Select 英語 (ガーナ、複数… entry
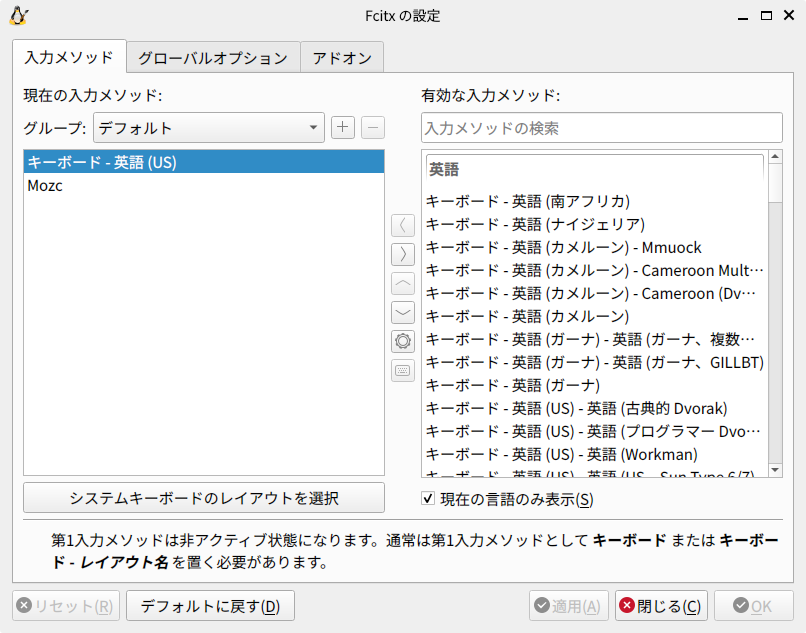Viewport: 806px width, 633px height. coord(595,339)
